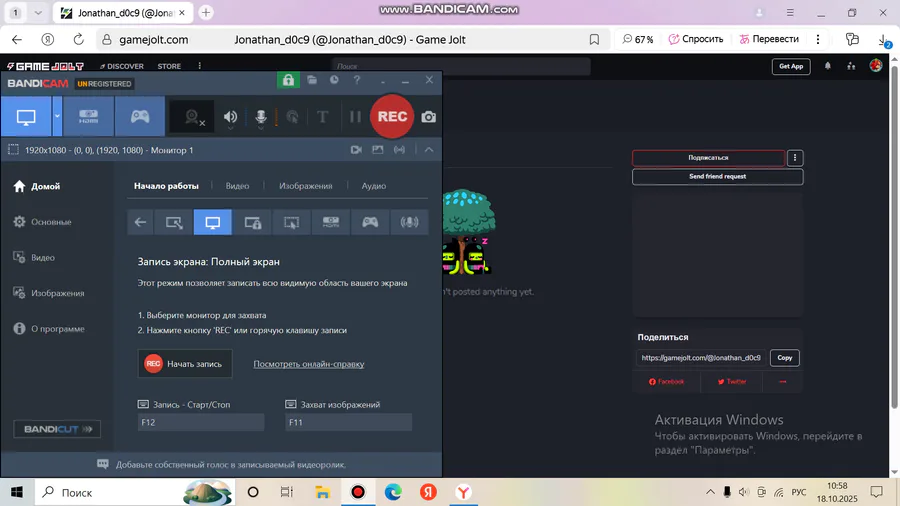Click browser Перевести translate button
This screenshot has height=506, width=900.
769,39
